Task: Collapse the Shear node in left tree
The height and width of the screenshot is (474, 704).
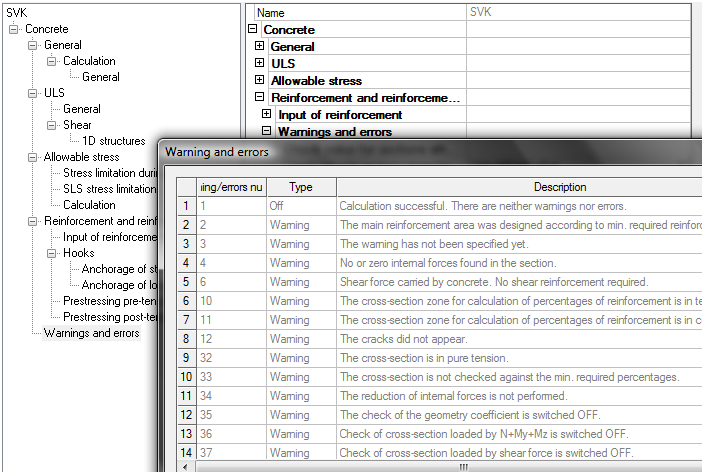Action: tap(52, 125)
